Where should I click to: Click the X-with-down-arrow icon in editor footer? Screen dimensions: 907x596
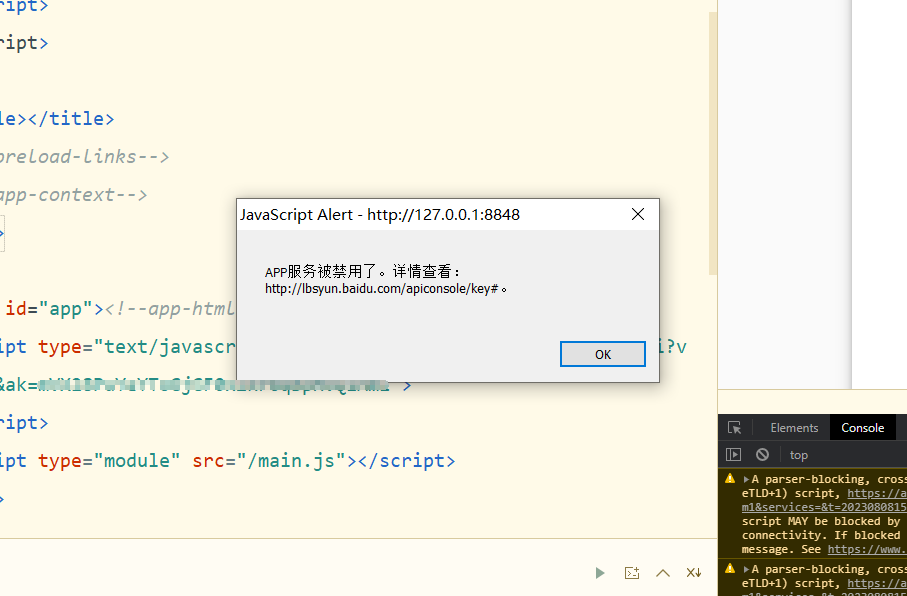click(694, 573)
